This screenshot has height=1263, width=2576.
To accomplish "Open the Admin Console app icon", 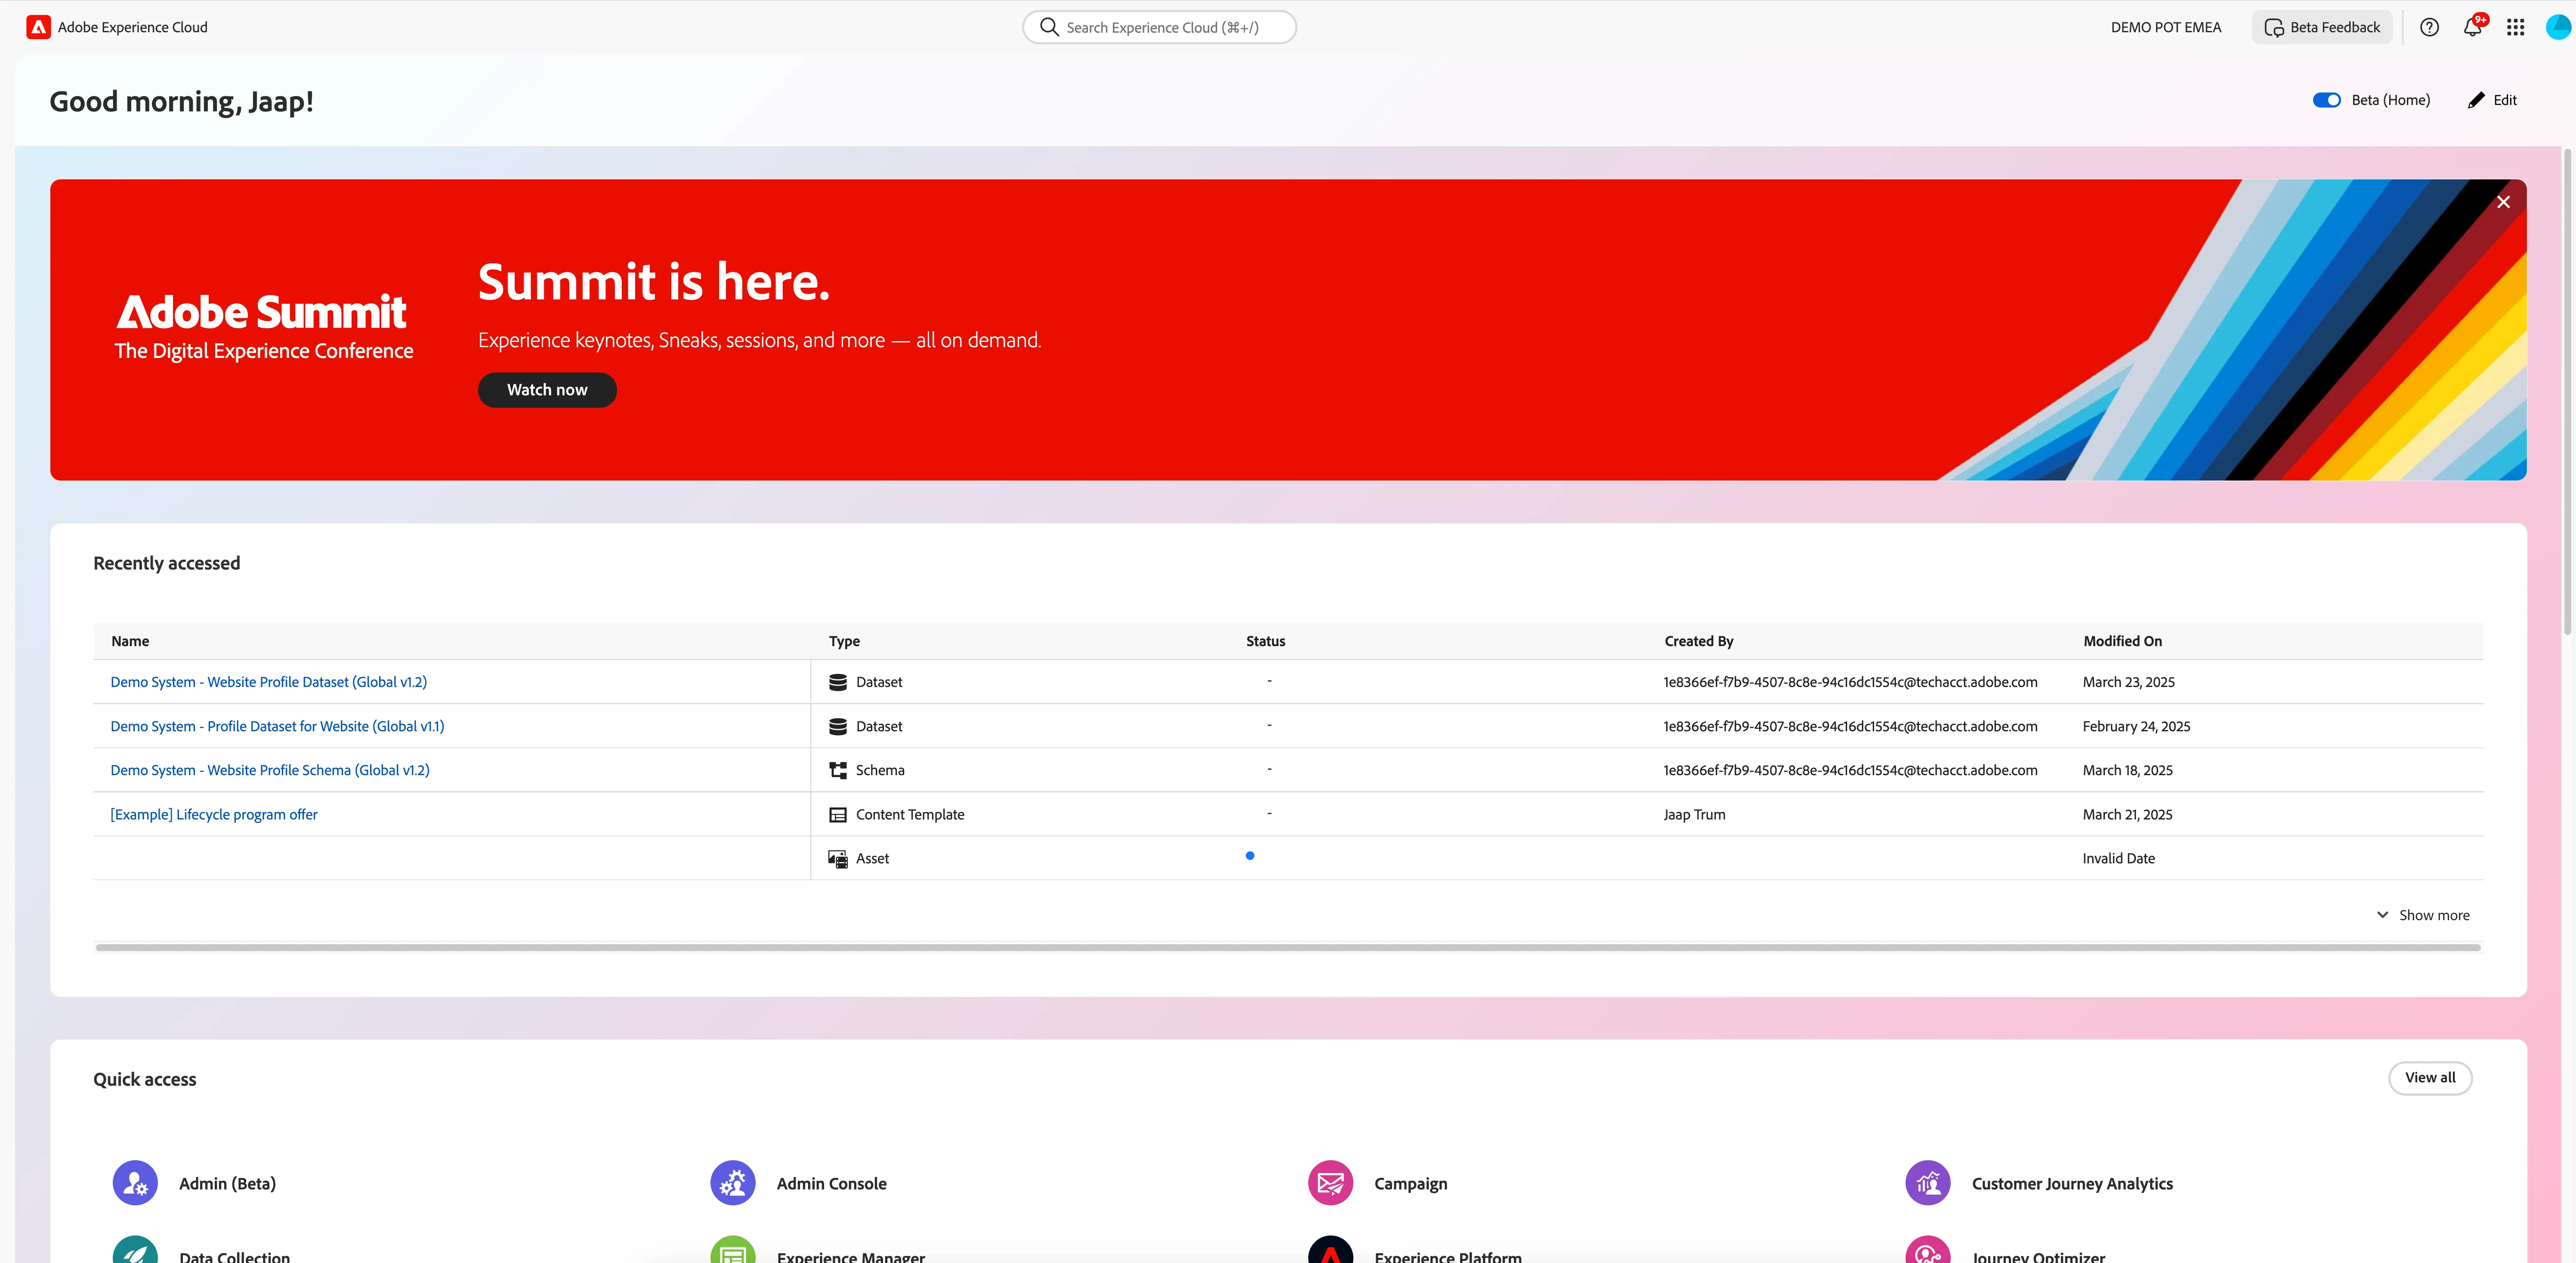I will click(x=733, y=1183).
